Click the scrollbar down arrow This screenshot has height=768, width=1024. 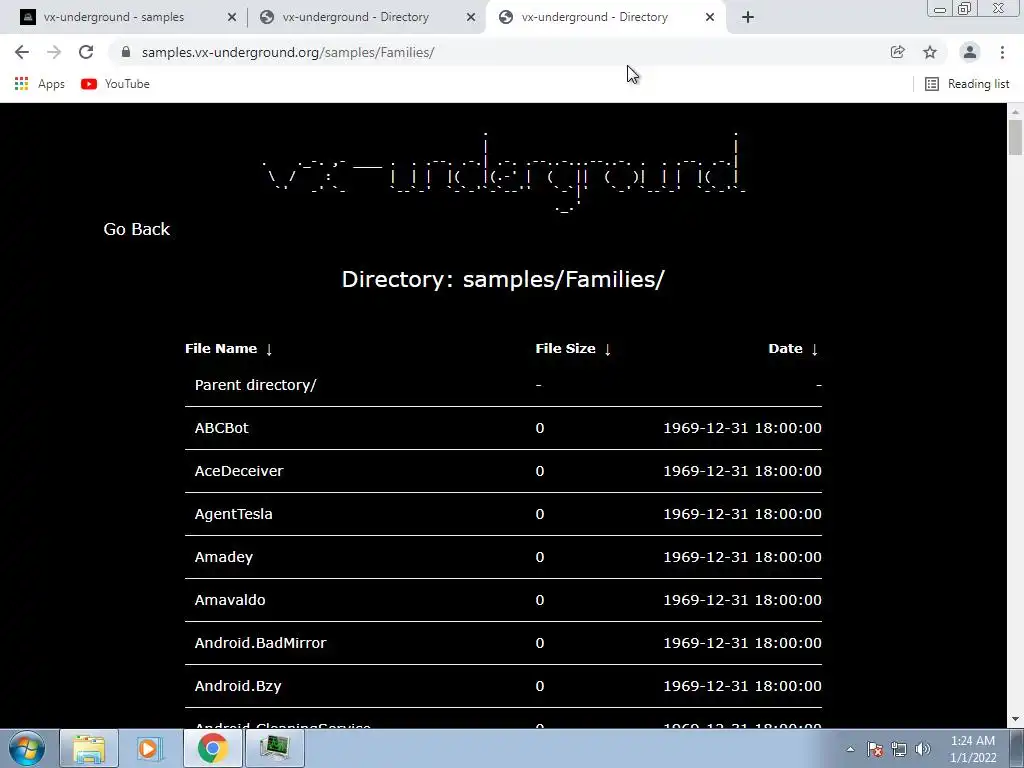click(x=1016, y=720)
